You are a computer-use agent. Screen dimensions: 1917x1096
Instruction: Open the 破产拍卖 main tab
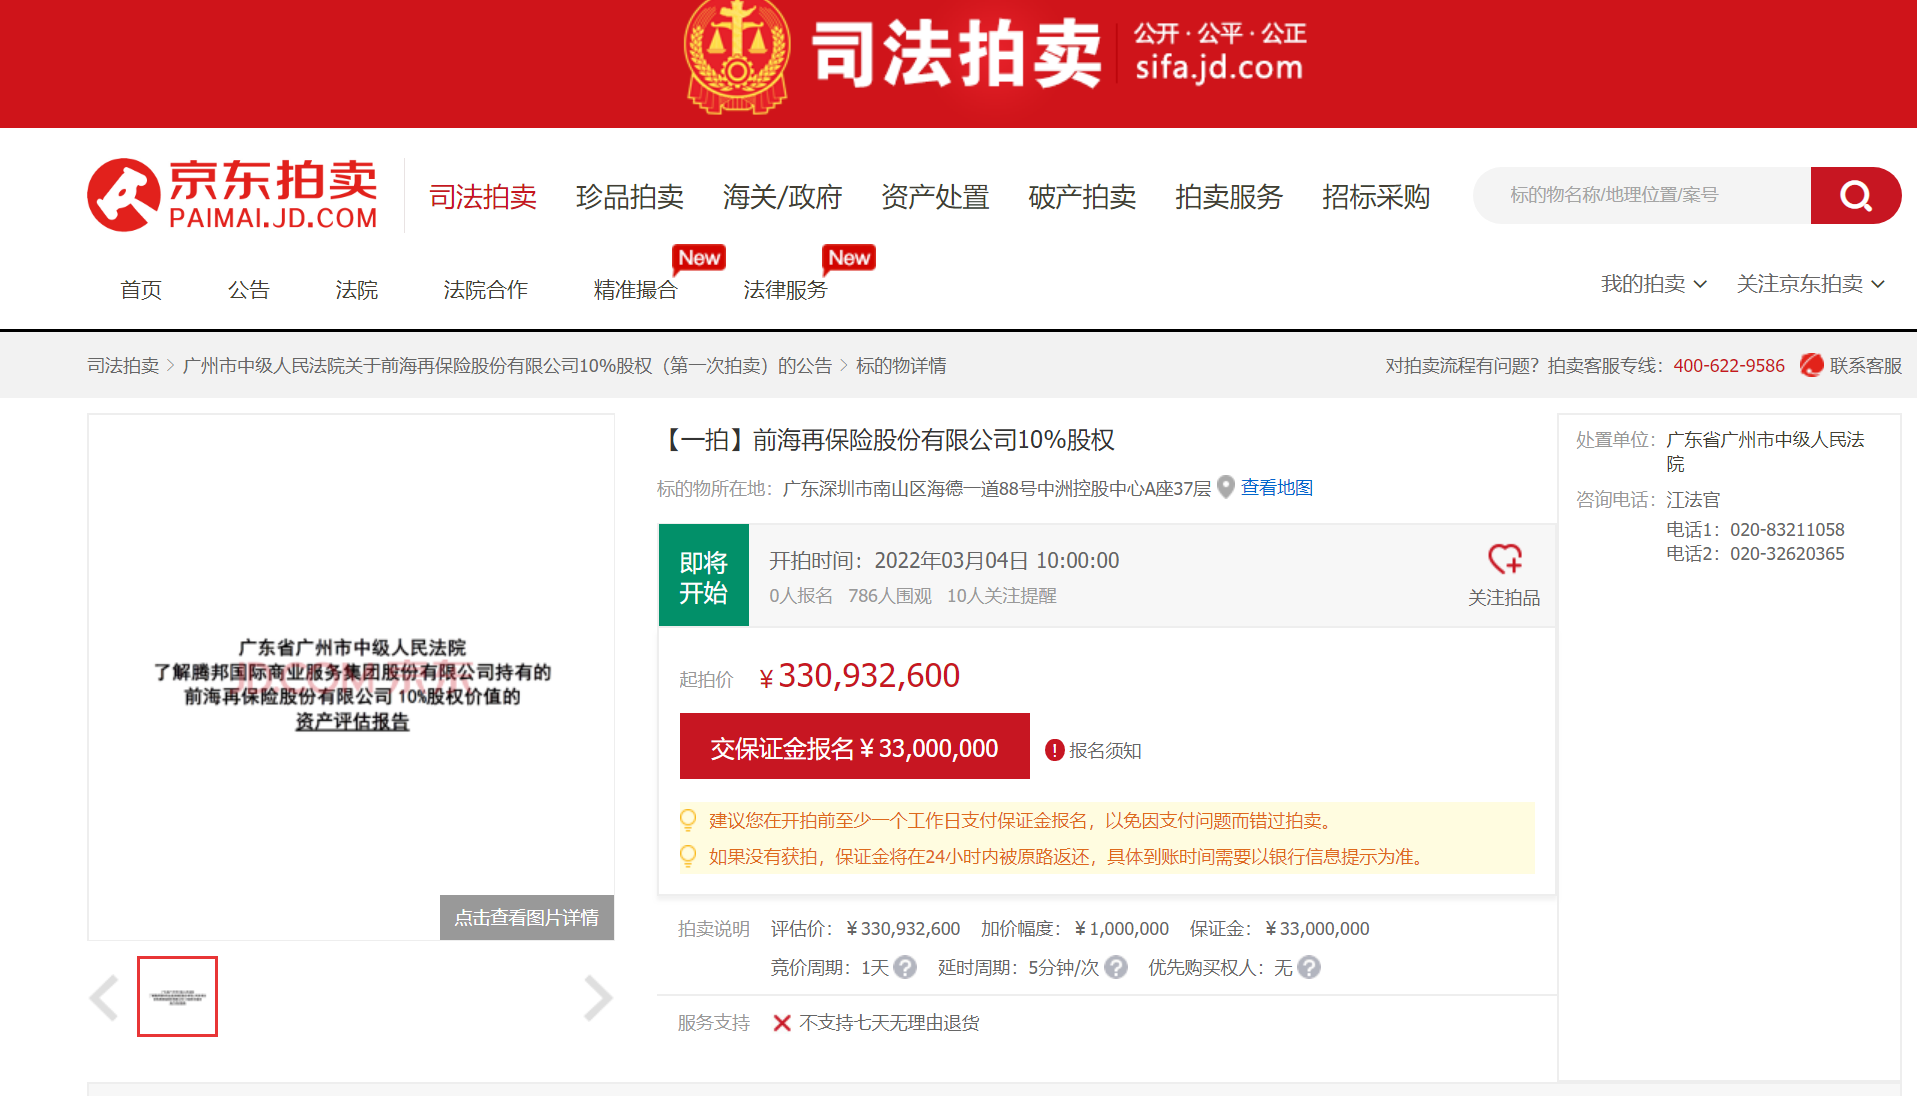(1082, 197)
